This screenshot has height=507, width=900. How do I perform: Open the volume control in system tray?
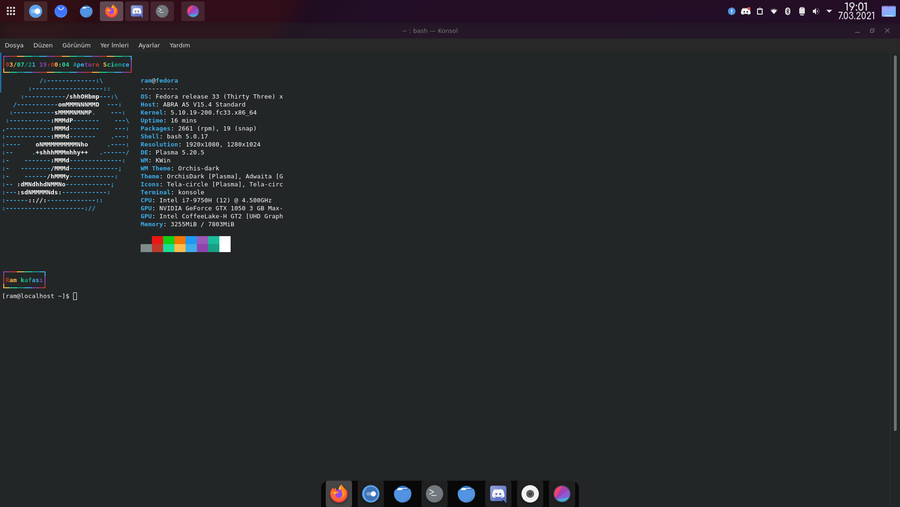click(815, 11)
